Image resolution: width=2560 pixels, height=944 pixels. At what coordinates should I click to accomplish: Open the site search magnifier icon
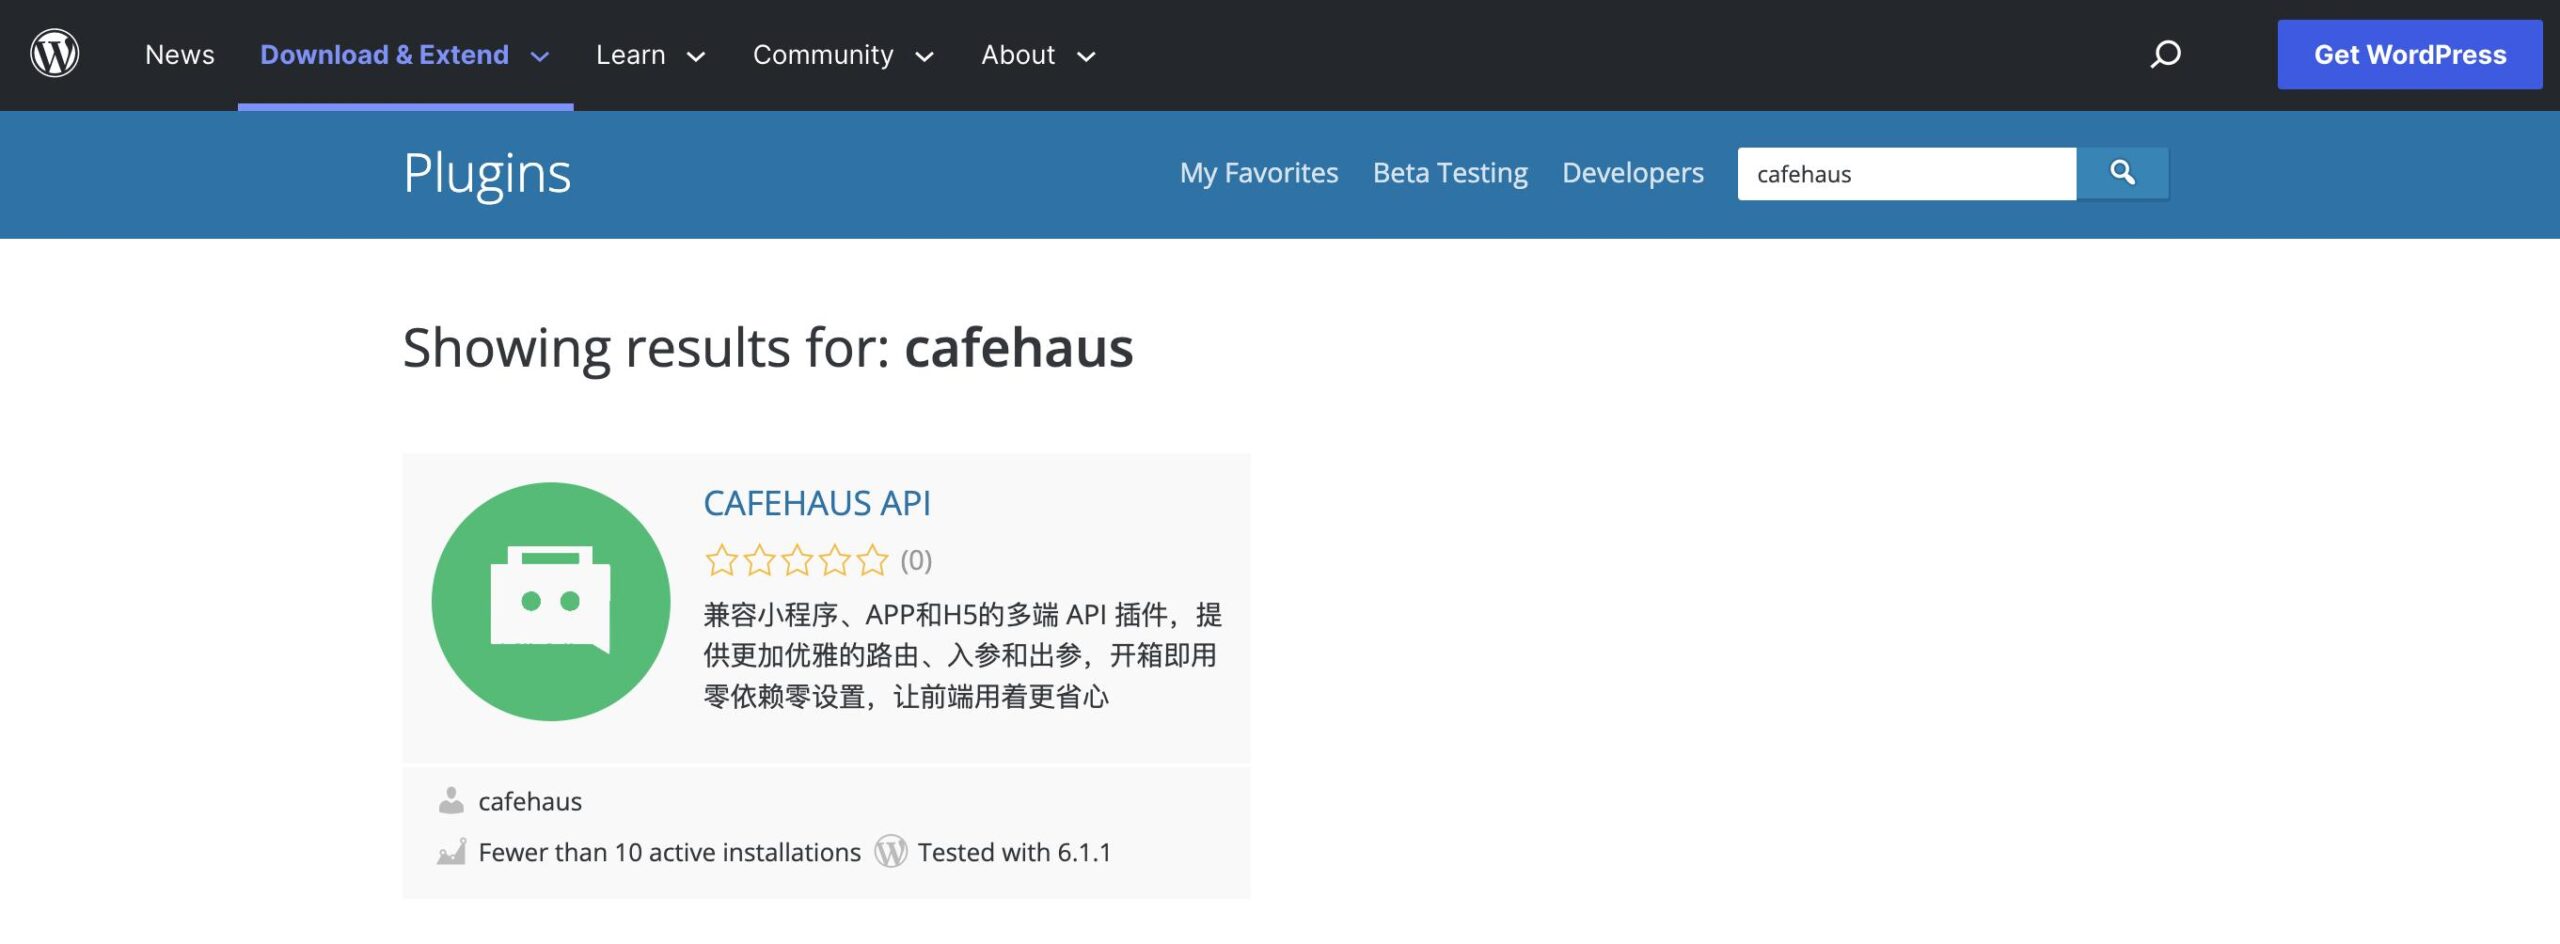coord(2165,54)
